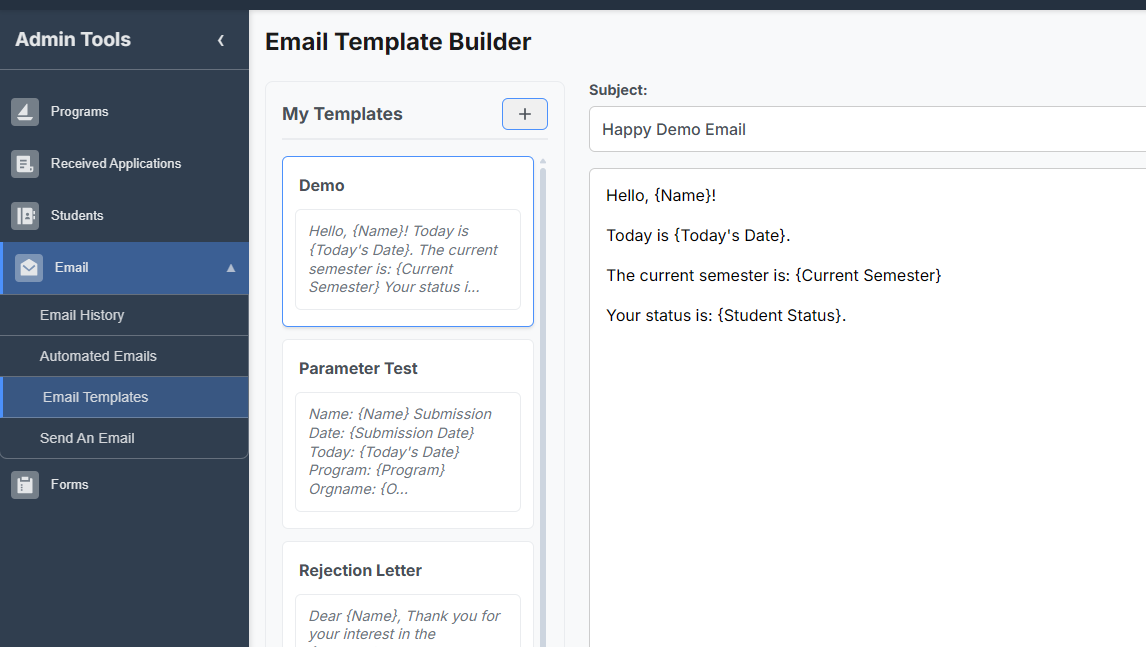Screen dimensions: 1146x647
Task: Select the Parameter Test template
Action: pyautogui.click(x=407, y=430)
